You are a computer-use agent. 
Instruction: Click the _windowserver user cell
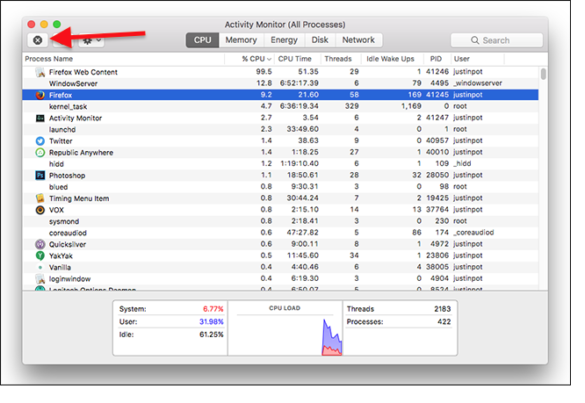point(478,83)
